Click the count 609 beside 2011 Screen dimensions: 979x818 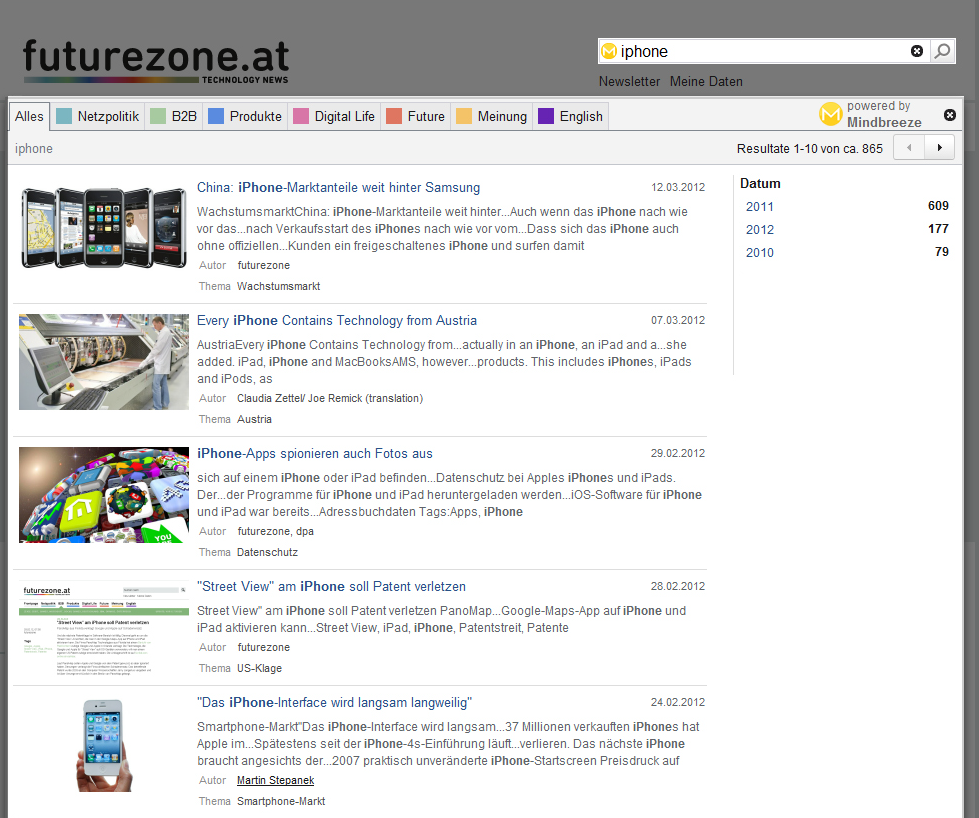coord(938,206)
